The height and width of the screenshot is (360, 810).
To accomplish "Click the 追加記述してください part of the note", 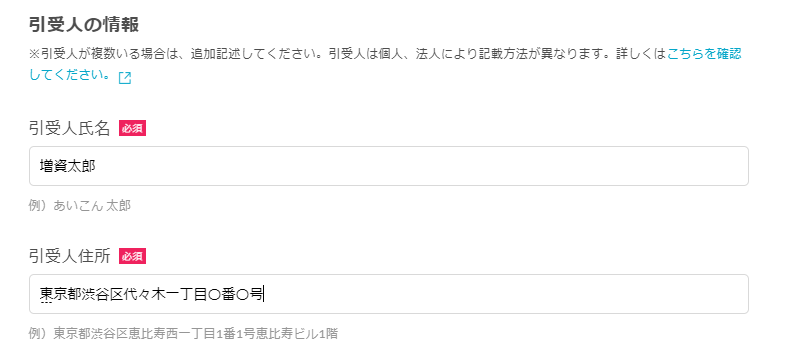I will [251, 54].
